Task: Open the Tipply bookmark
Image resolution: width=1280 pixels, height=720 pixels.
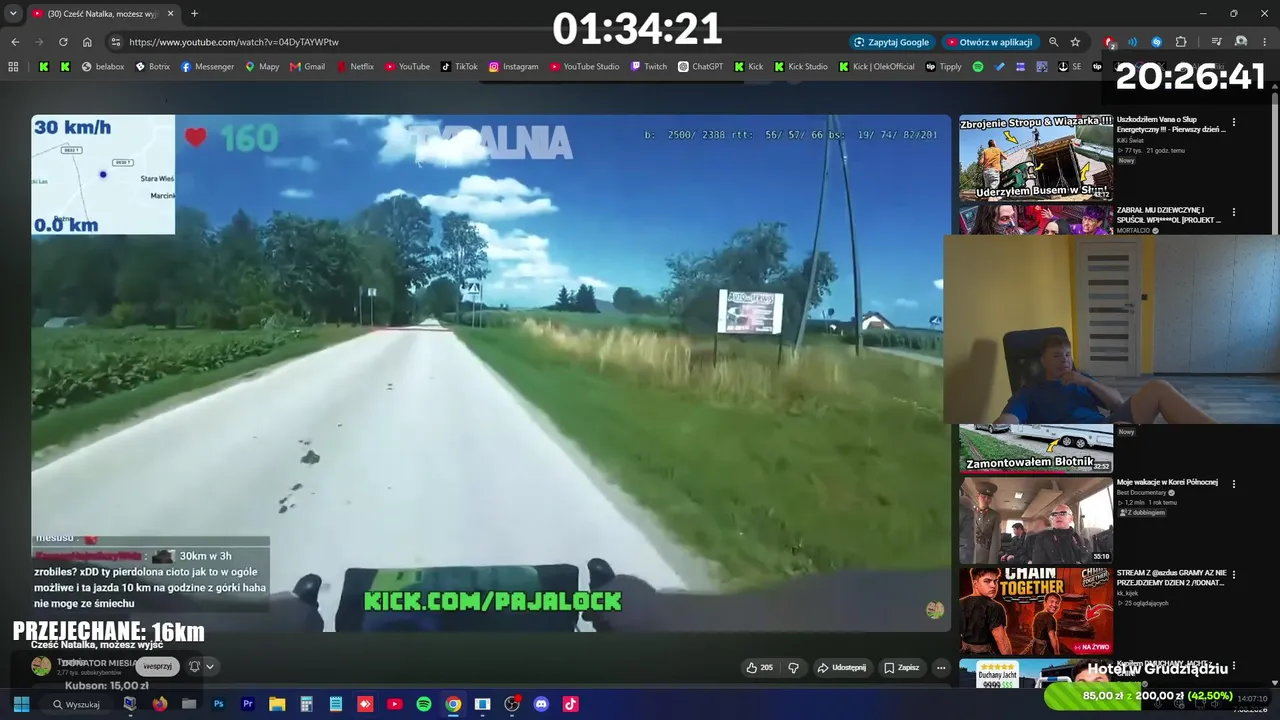Action: (944, 67)
